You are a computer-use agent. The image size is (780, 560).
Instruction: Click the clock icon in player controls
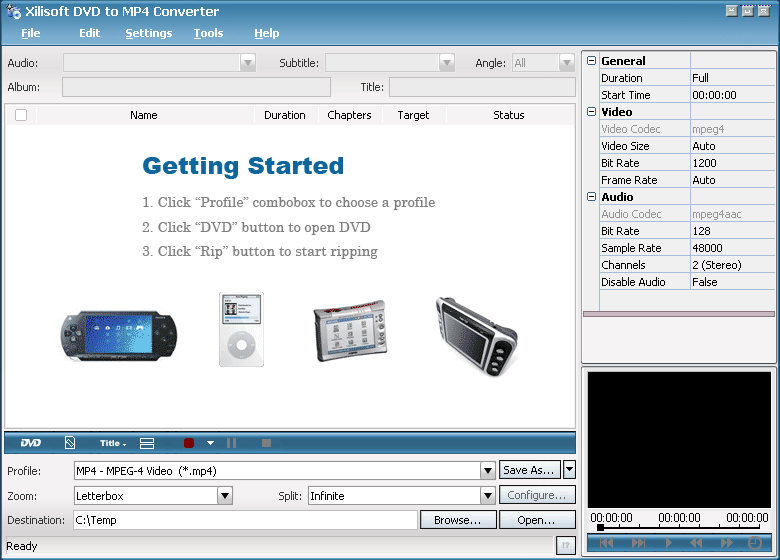tap(755, 543)
